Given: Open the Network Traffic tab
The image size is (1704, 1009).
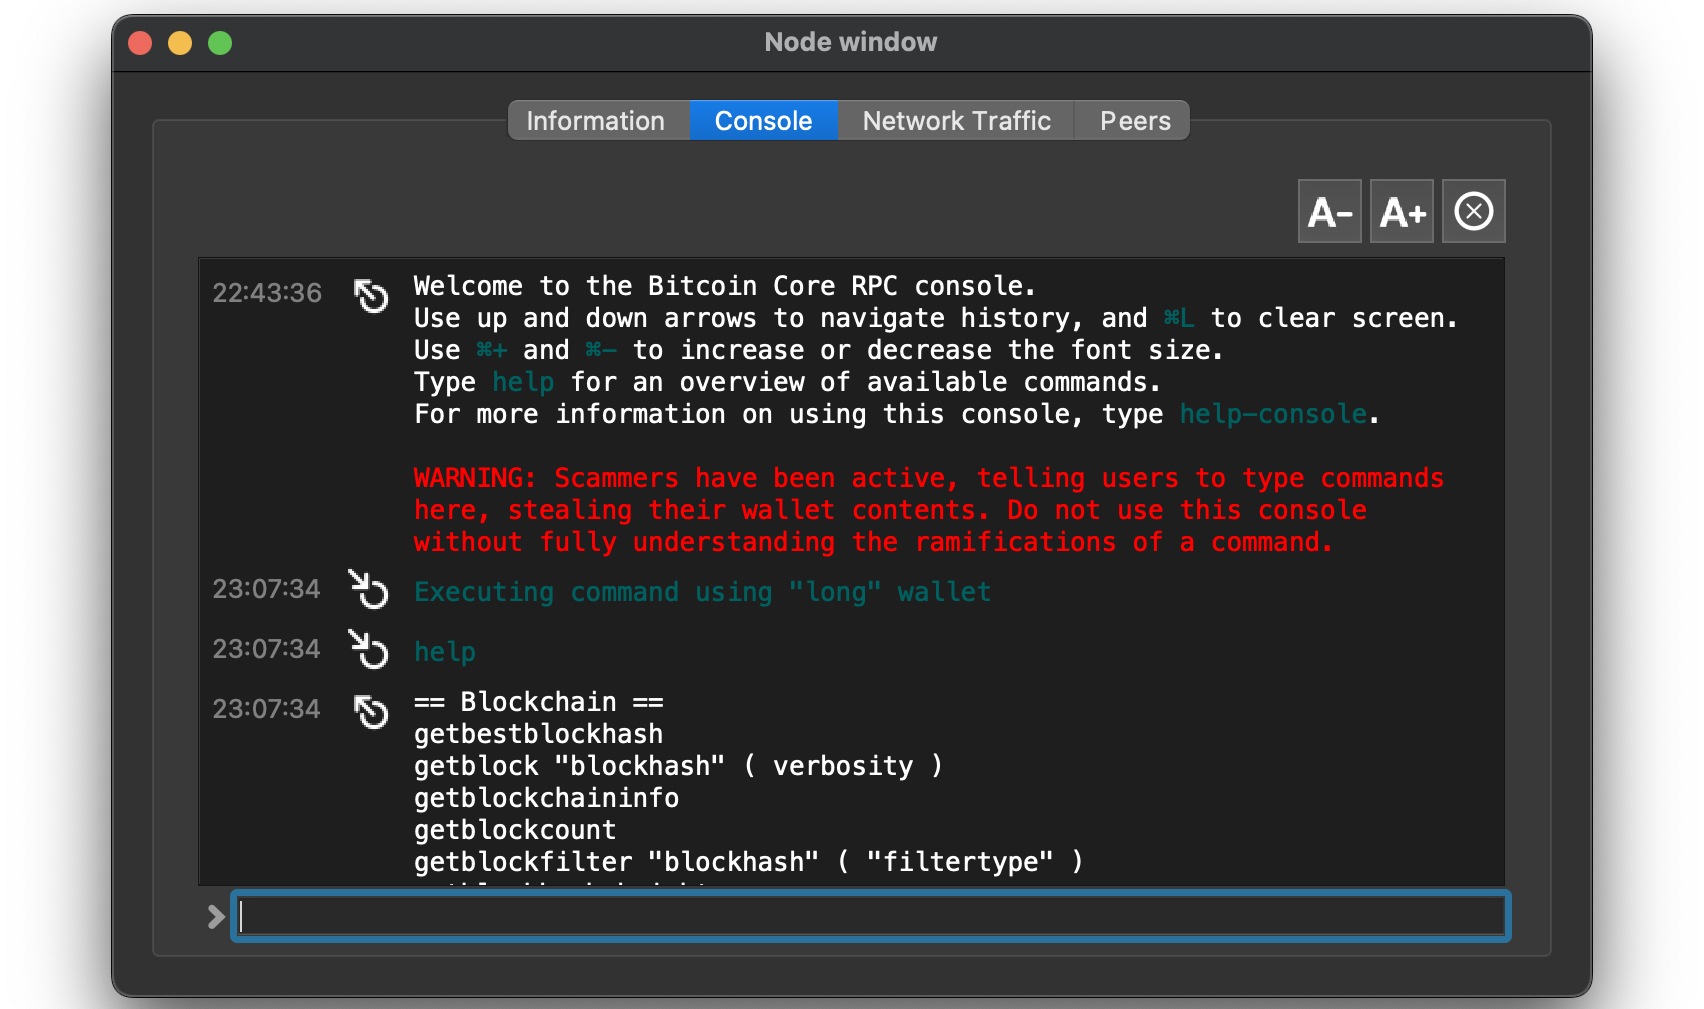Looking at the screenshot, I should coord(956,121).
